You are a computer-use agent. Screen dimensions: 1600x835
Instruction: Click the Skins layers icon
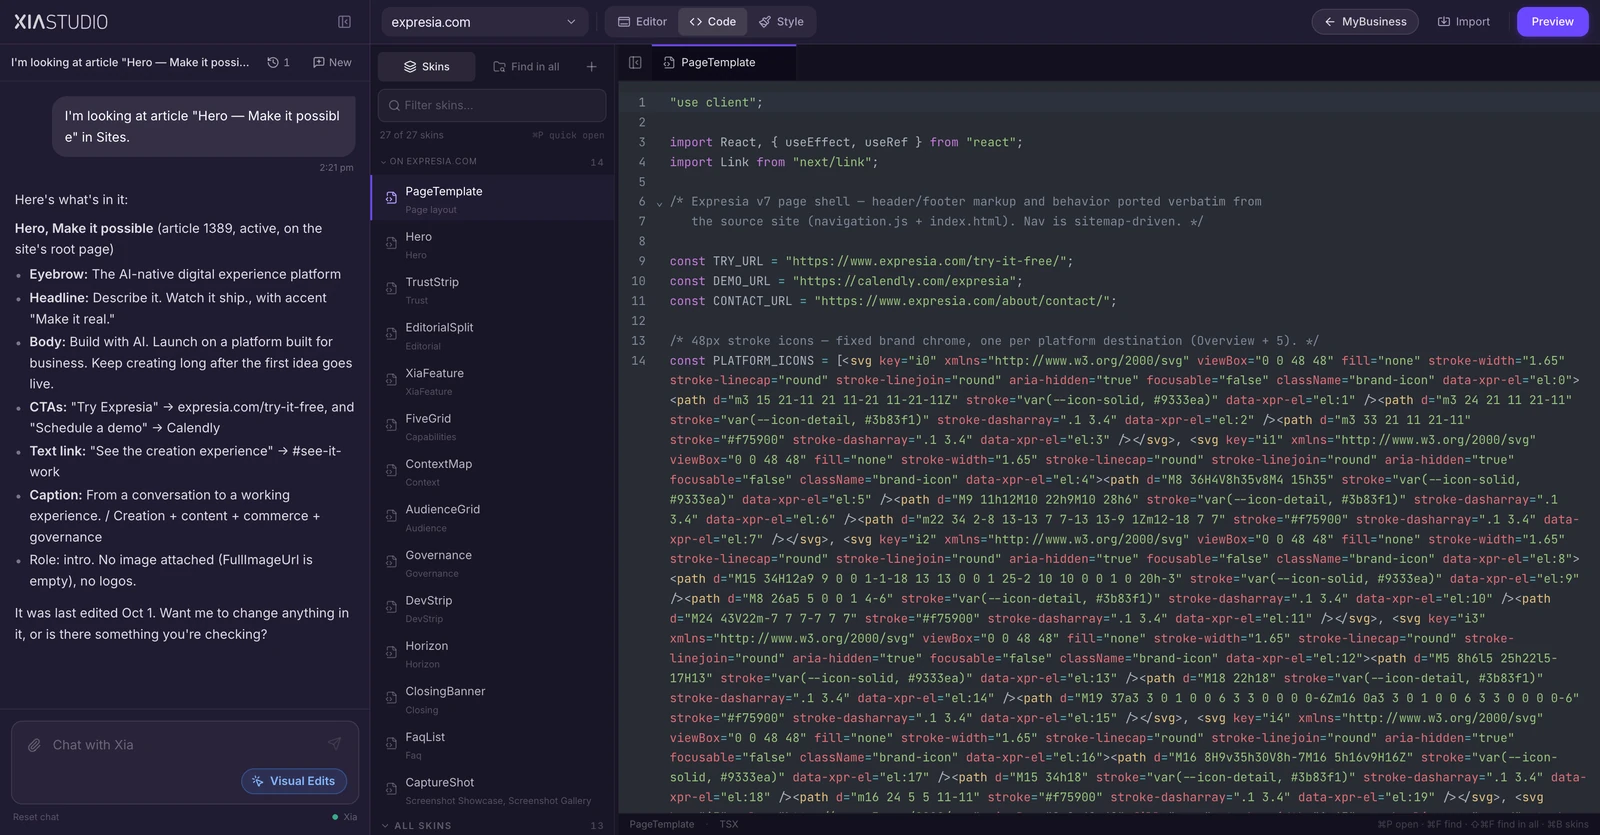point(410,67)
